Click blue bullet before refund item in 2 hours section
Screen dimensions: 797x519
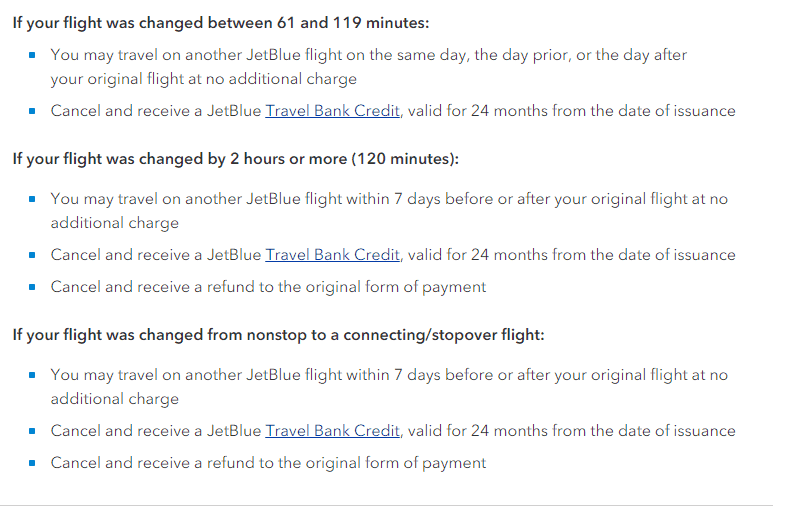point(32,287)
